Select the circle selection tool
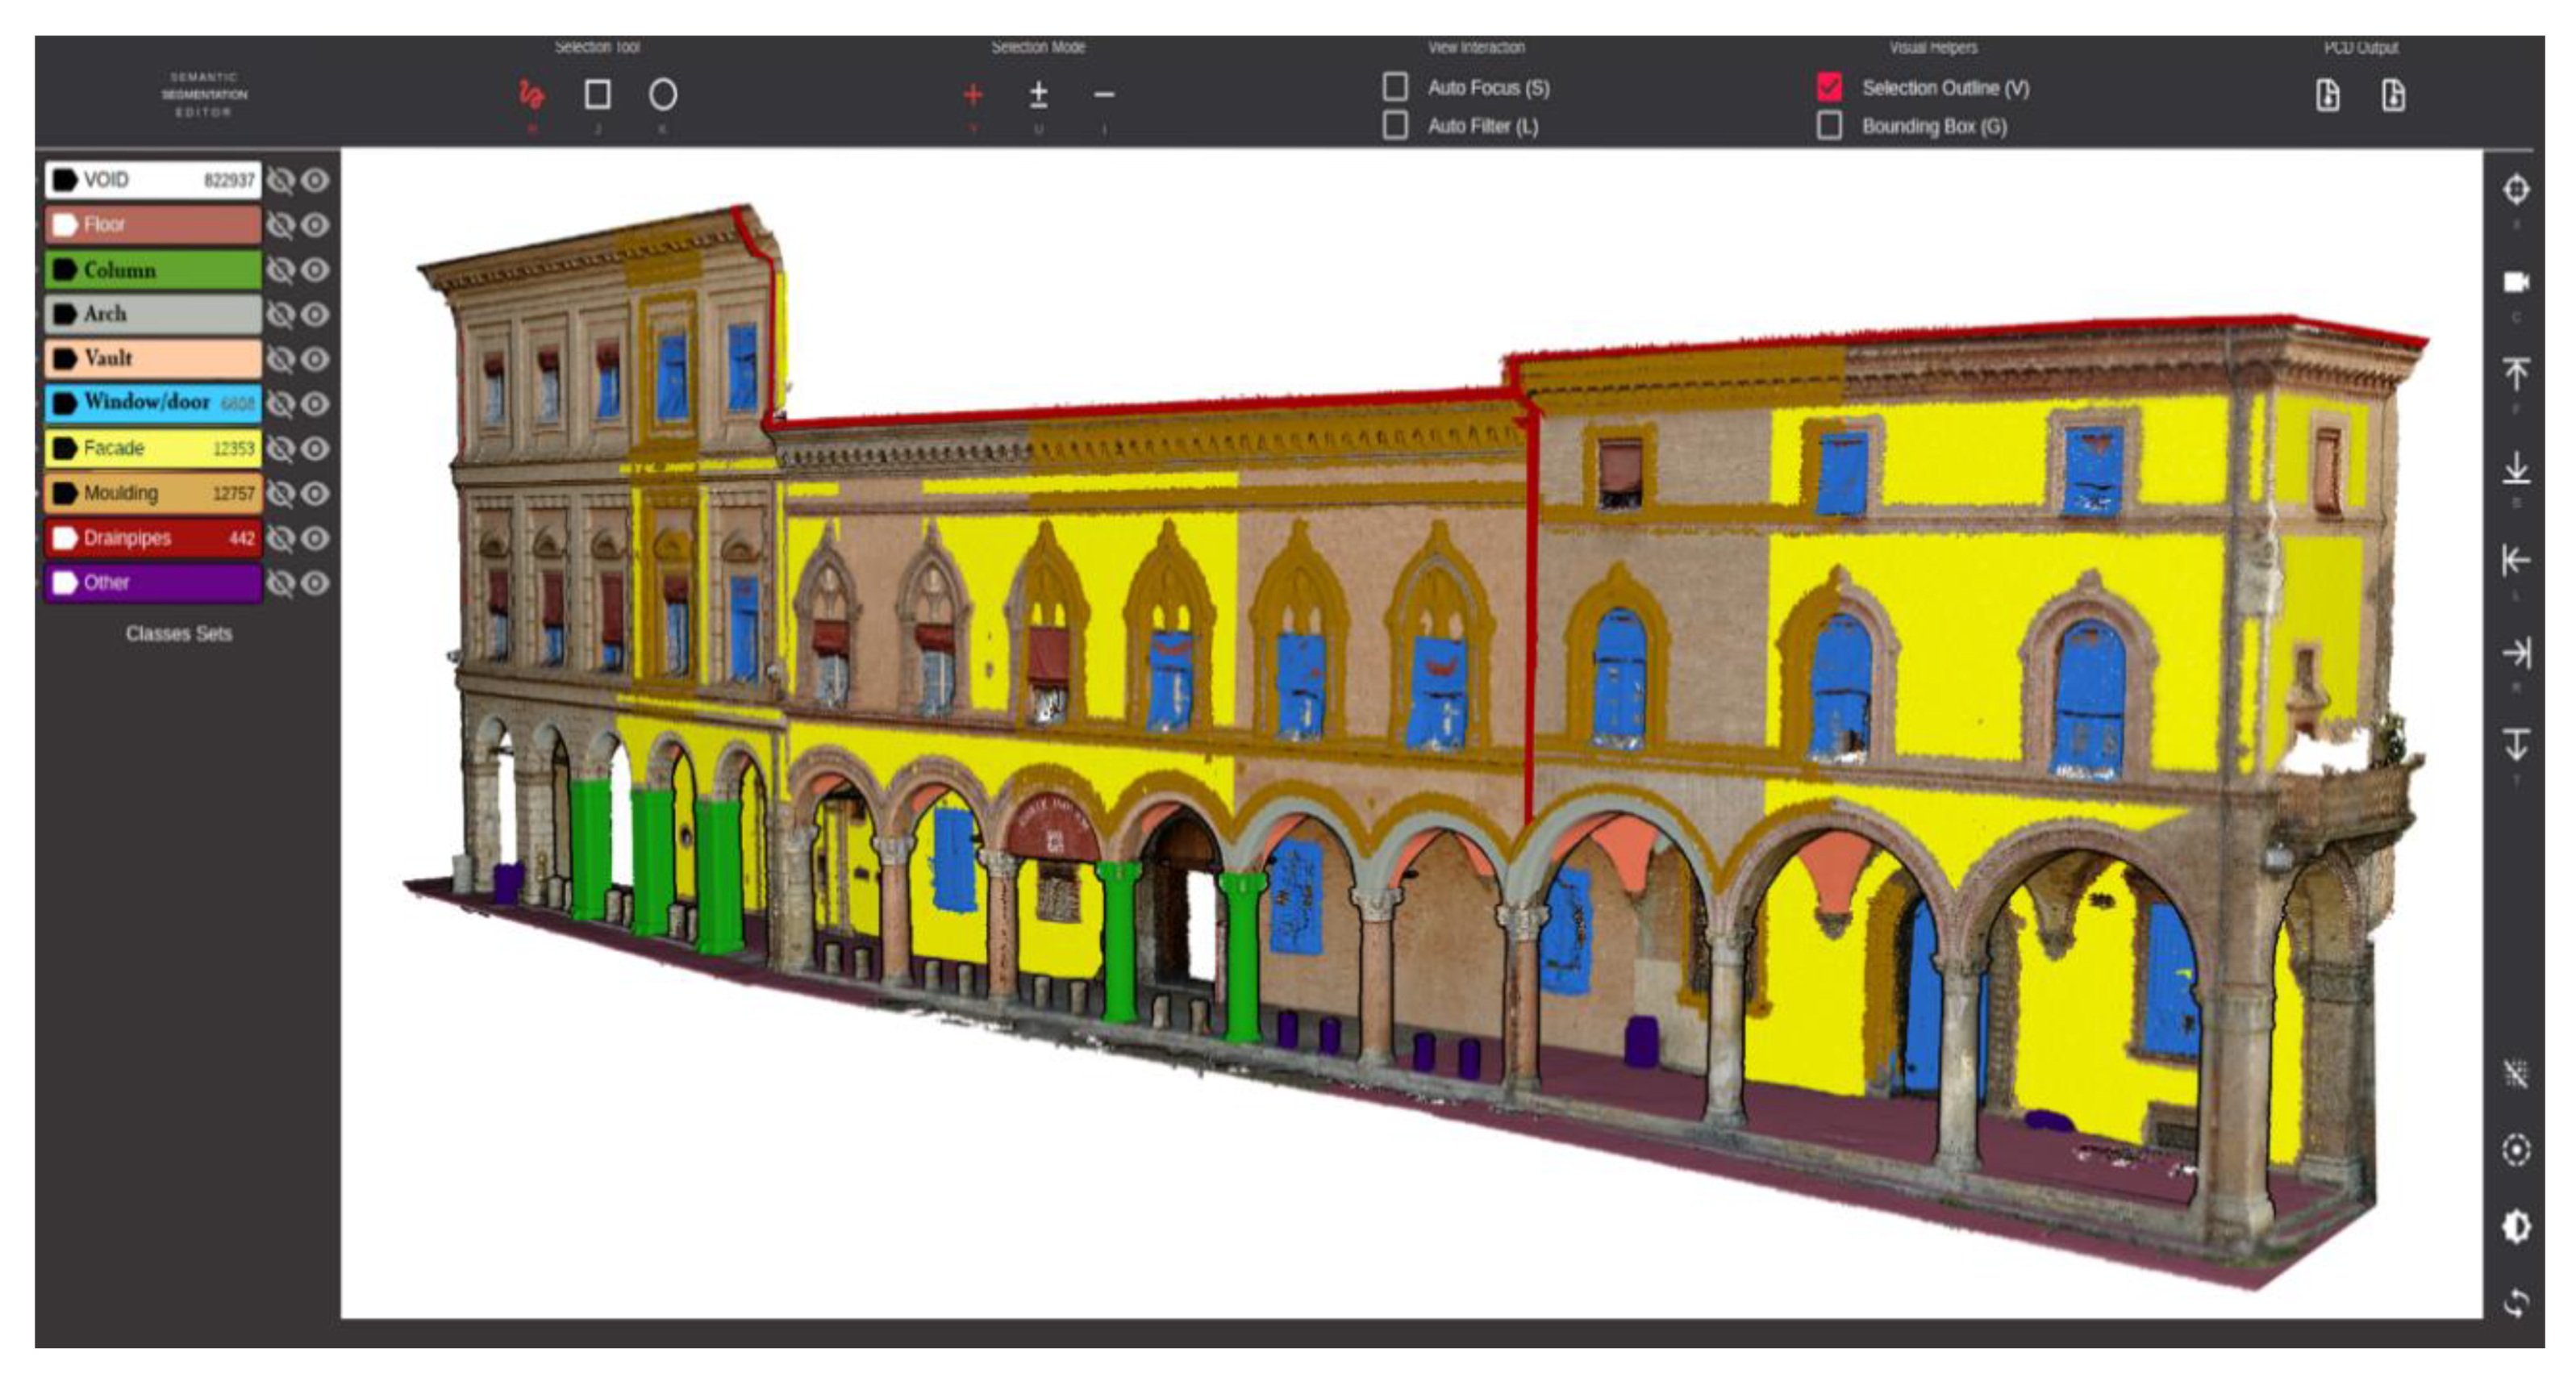The width and height of the screenshot is (2576, 1386). click(662, 95)
